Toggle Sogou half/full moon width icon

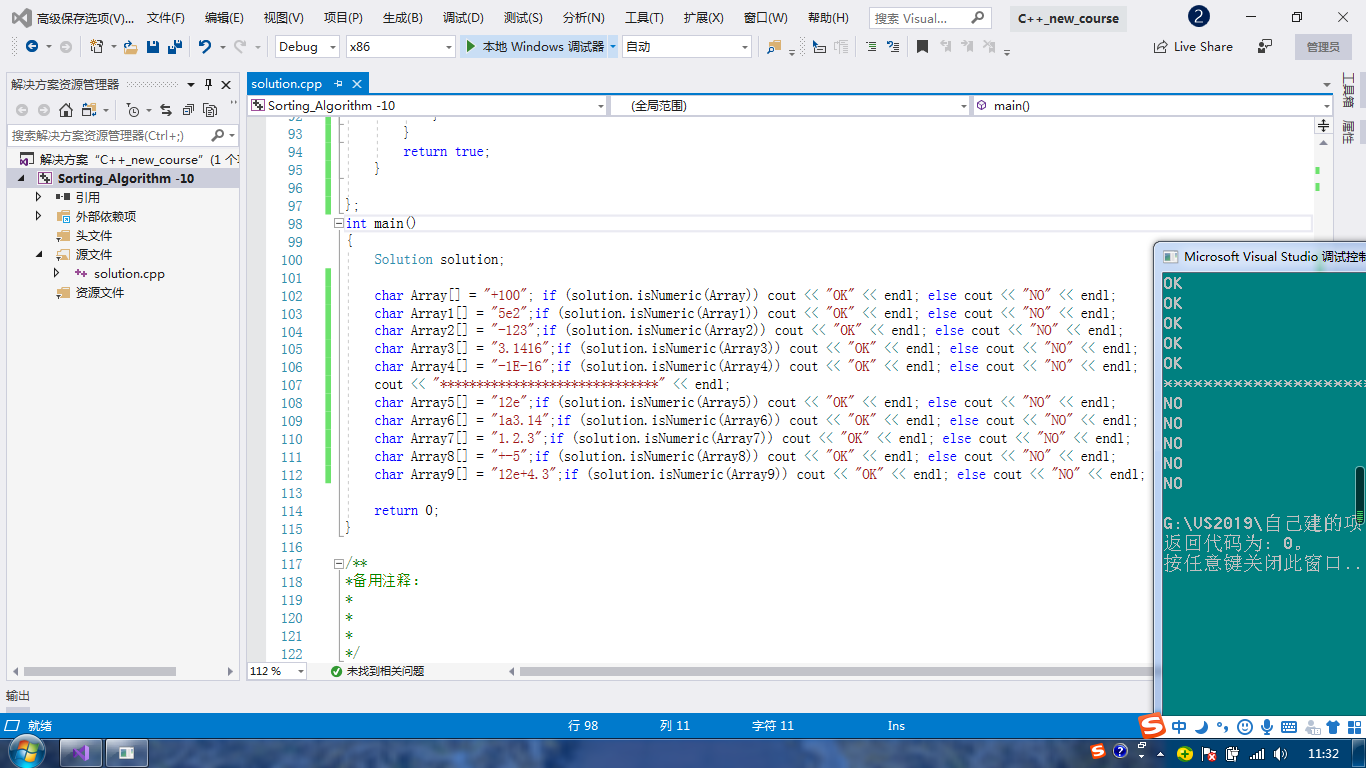tap(1201, 727)
